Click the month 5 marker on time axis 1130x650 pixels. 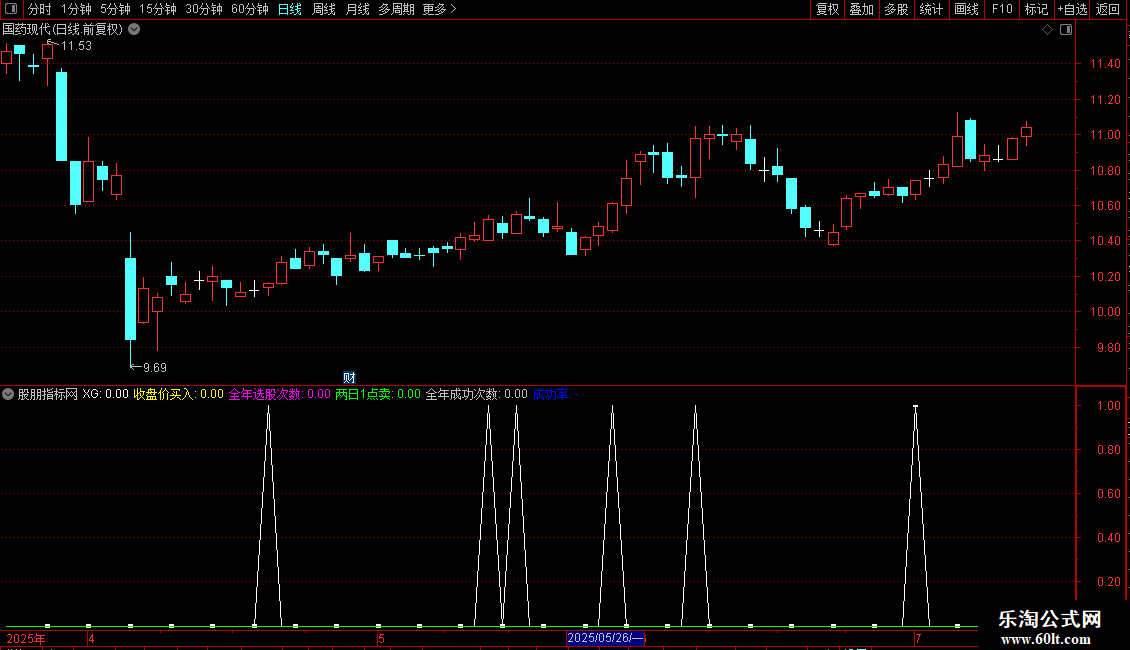(x=381, y=638)
